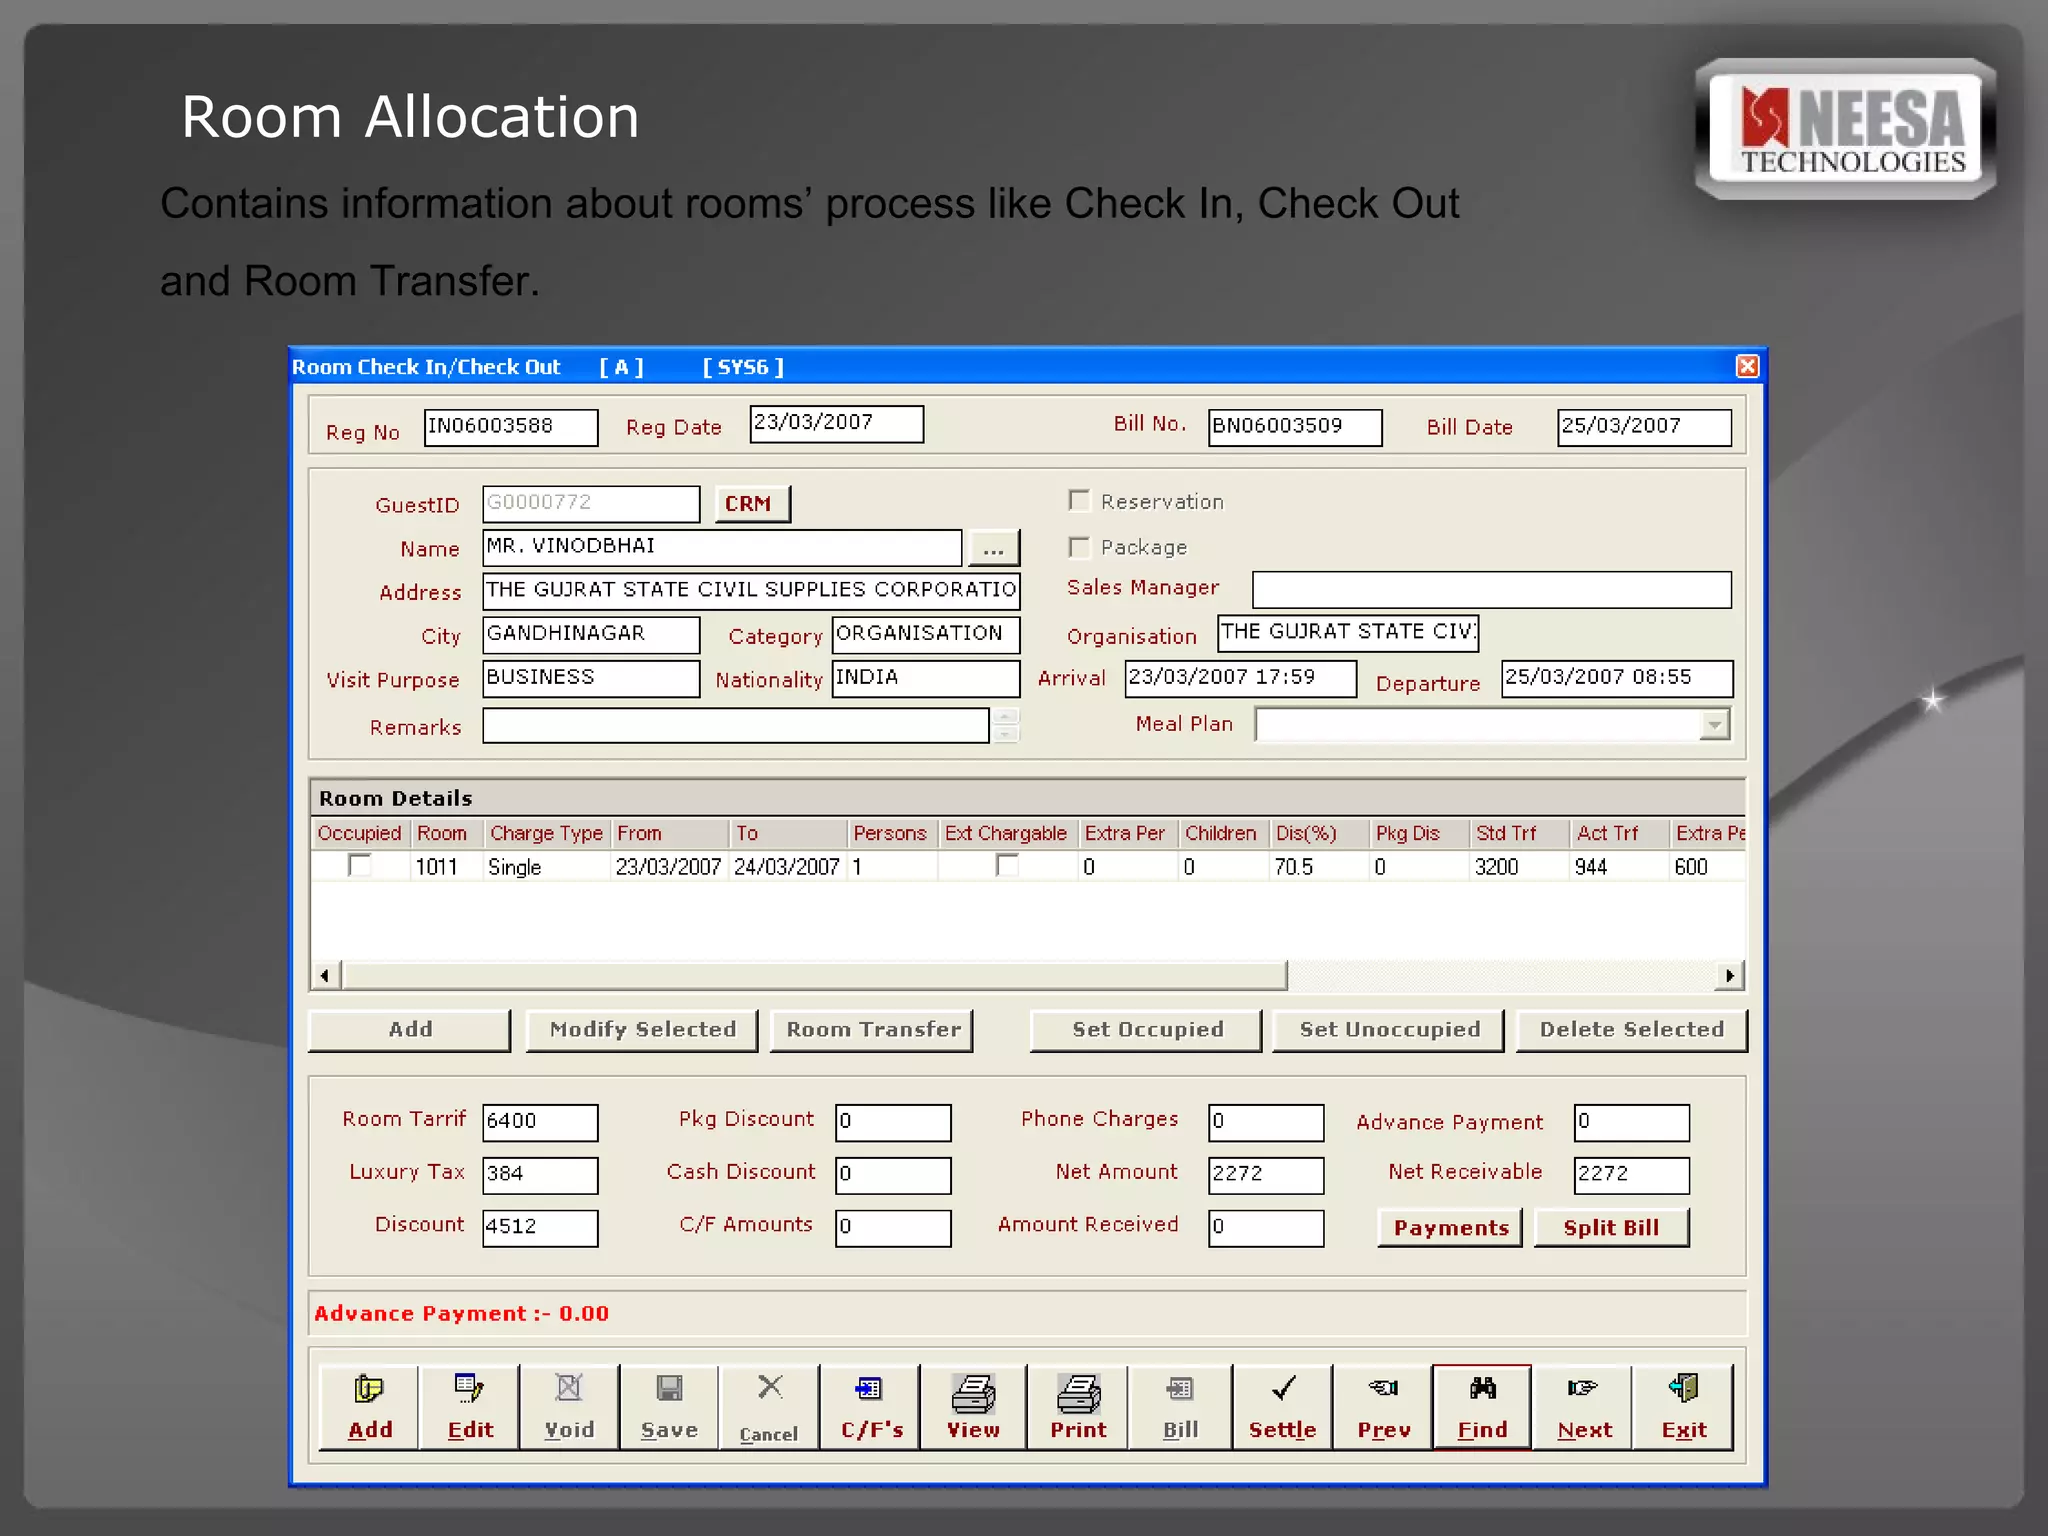Click the City field GANDHINAGAR
Image resolution: width=2048 pixels, height=1536 pixels.
click(591, 634)
